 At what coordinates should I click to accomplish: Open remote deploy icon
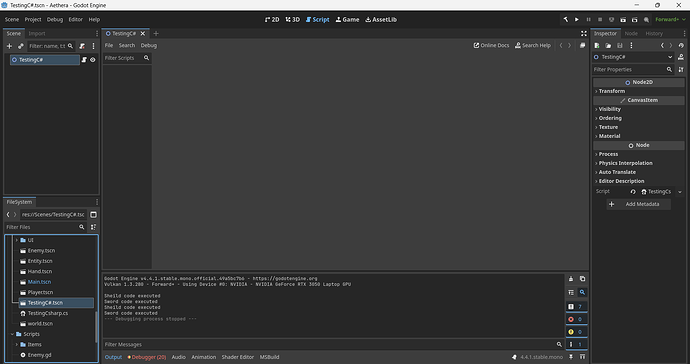coord(611,19)
